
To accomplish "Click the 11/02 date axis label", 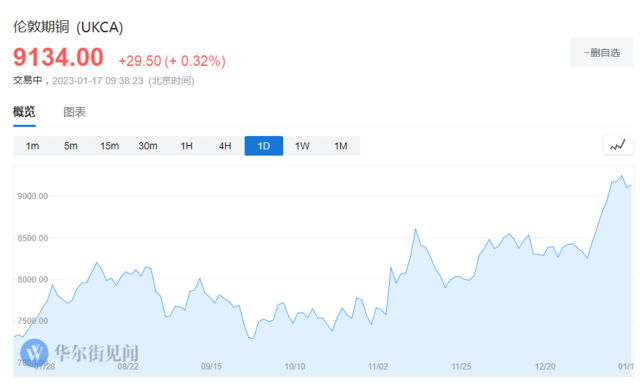I will coord(378,366).
